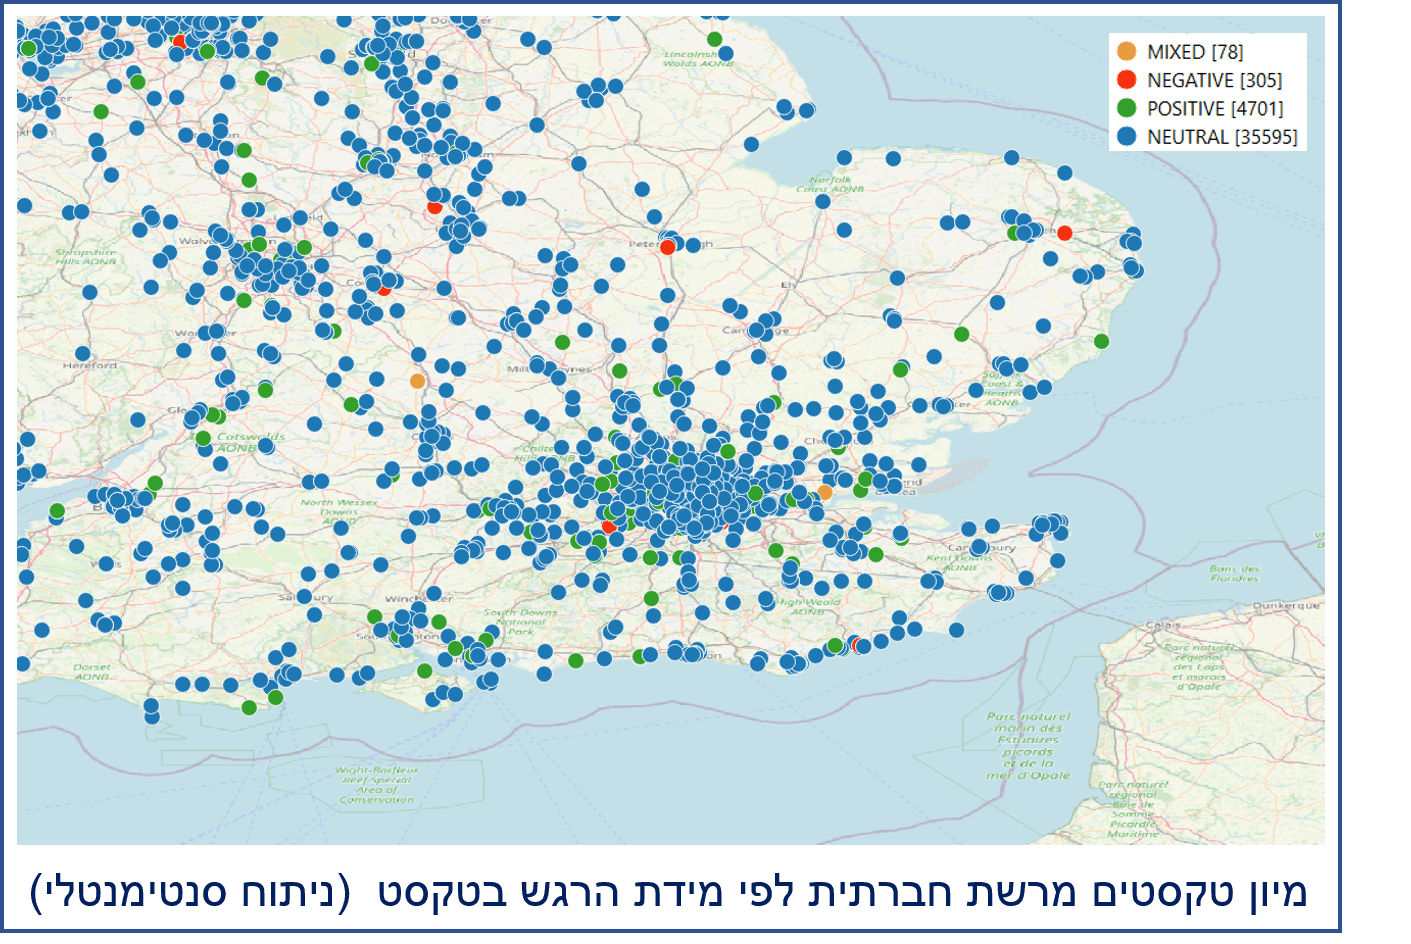Screen dimensions: 1411x944
Task: Select the red negative marker at Peterborough
Action: tap(668, 247)
